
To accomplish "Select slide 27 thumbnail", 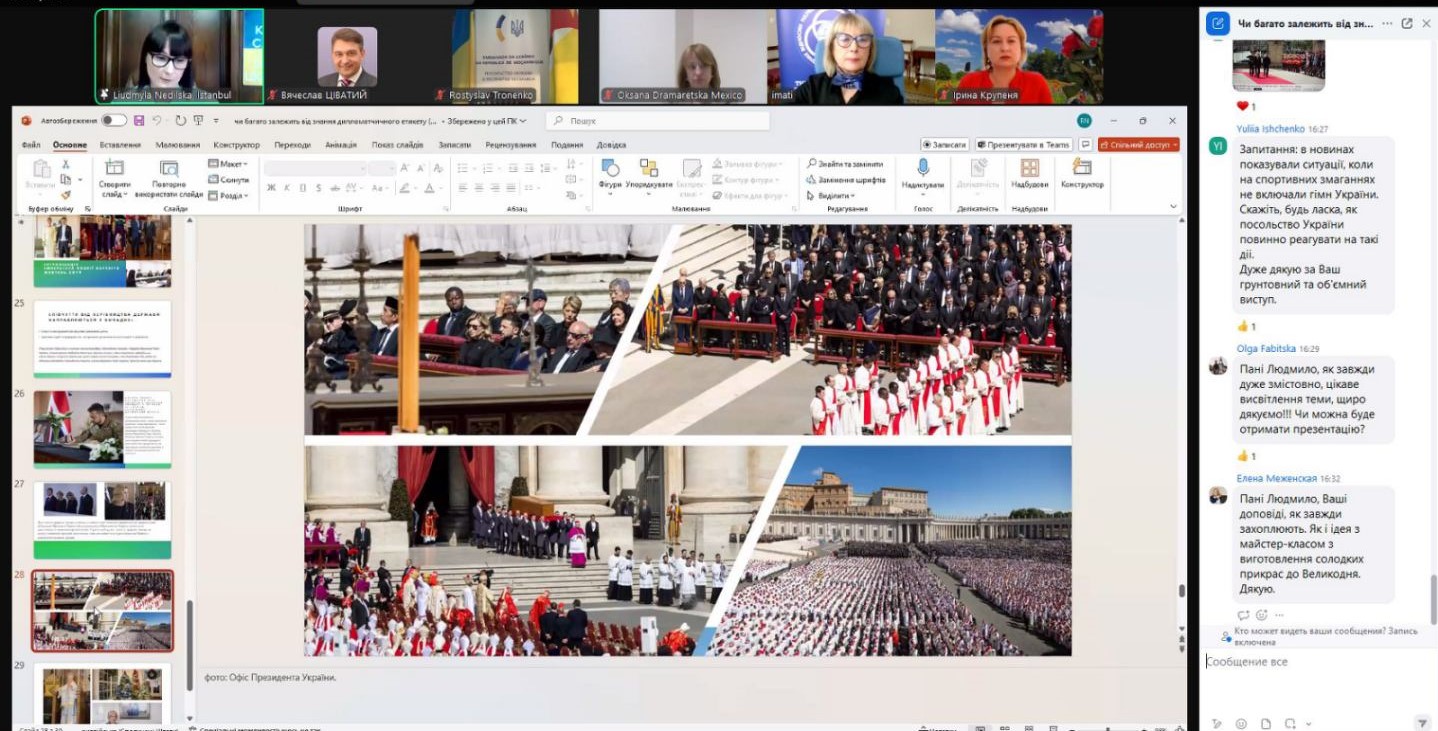I will (x=102, y=520).
